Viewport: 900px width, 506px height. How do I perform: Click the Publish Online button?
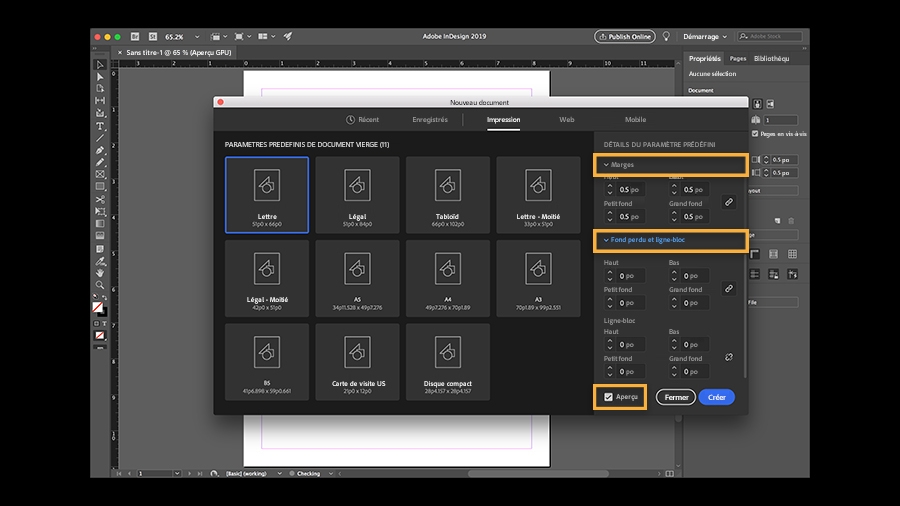point(624,37)
